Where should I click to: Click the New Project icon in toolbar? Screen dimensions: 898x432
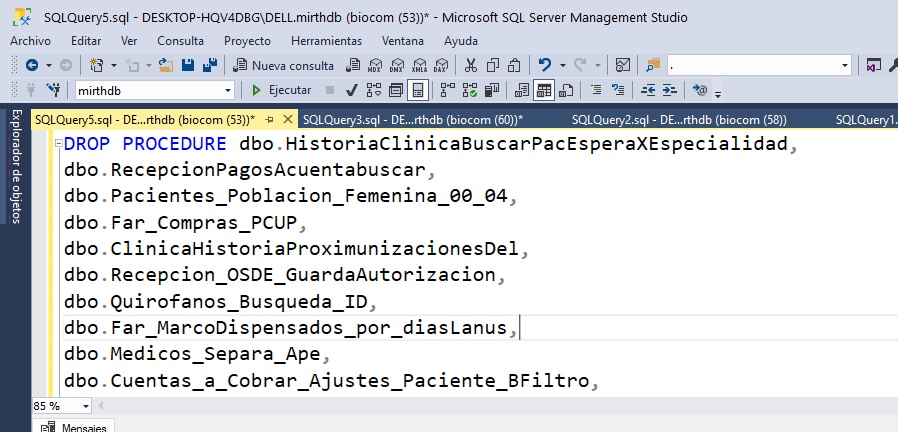(x=96, y=65)
